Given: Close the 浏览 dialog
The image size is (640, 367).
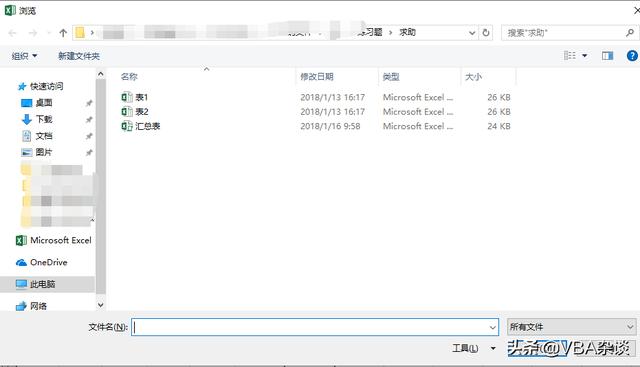Looking at the screenshot, I should [x=636, y=10].
